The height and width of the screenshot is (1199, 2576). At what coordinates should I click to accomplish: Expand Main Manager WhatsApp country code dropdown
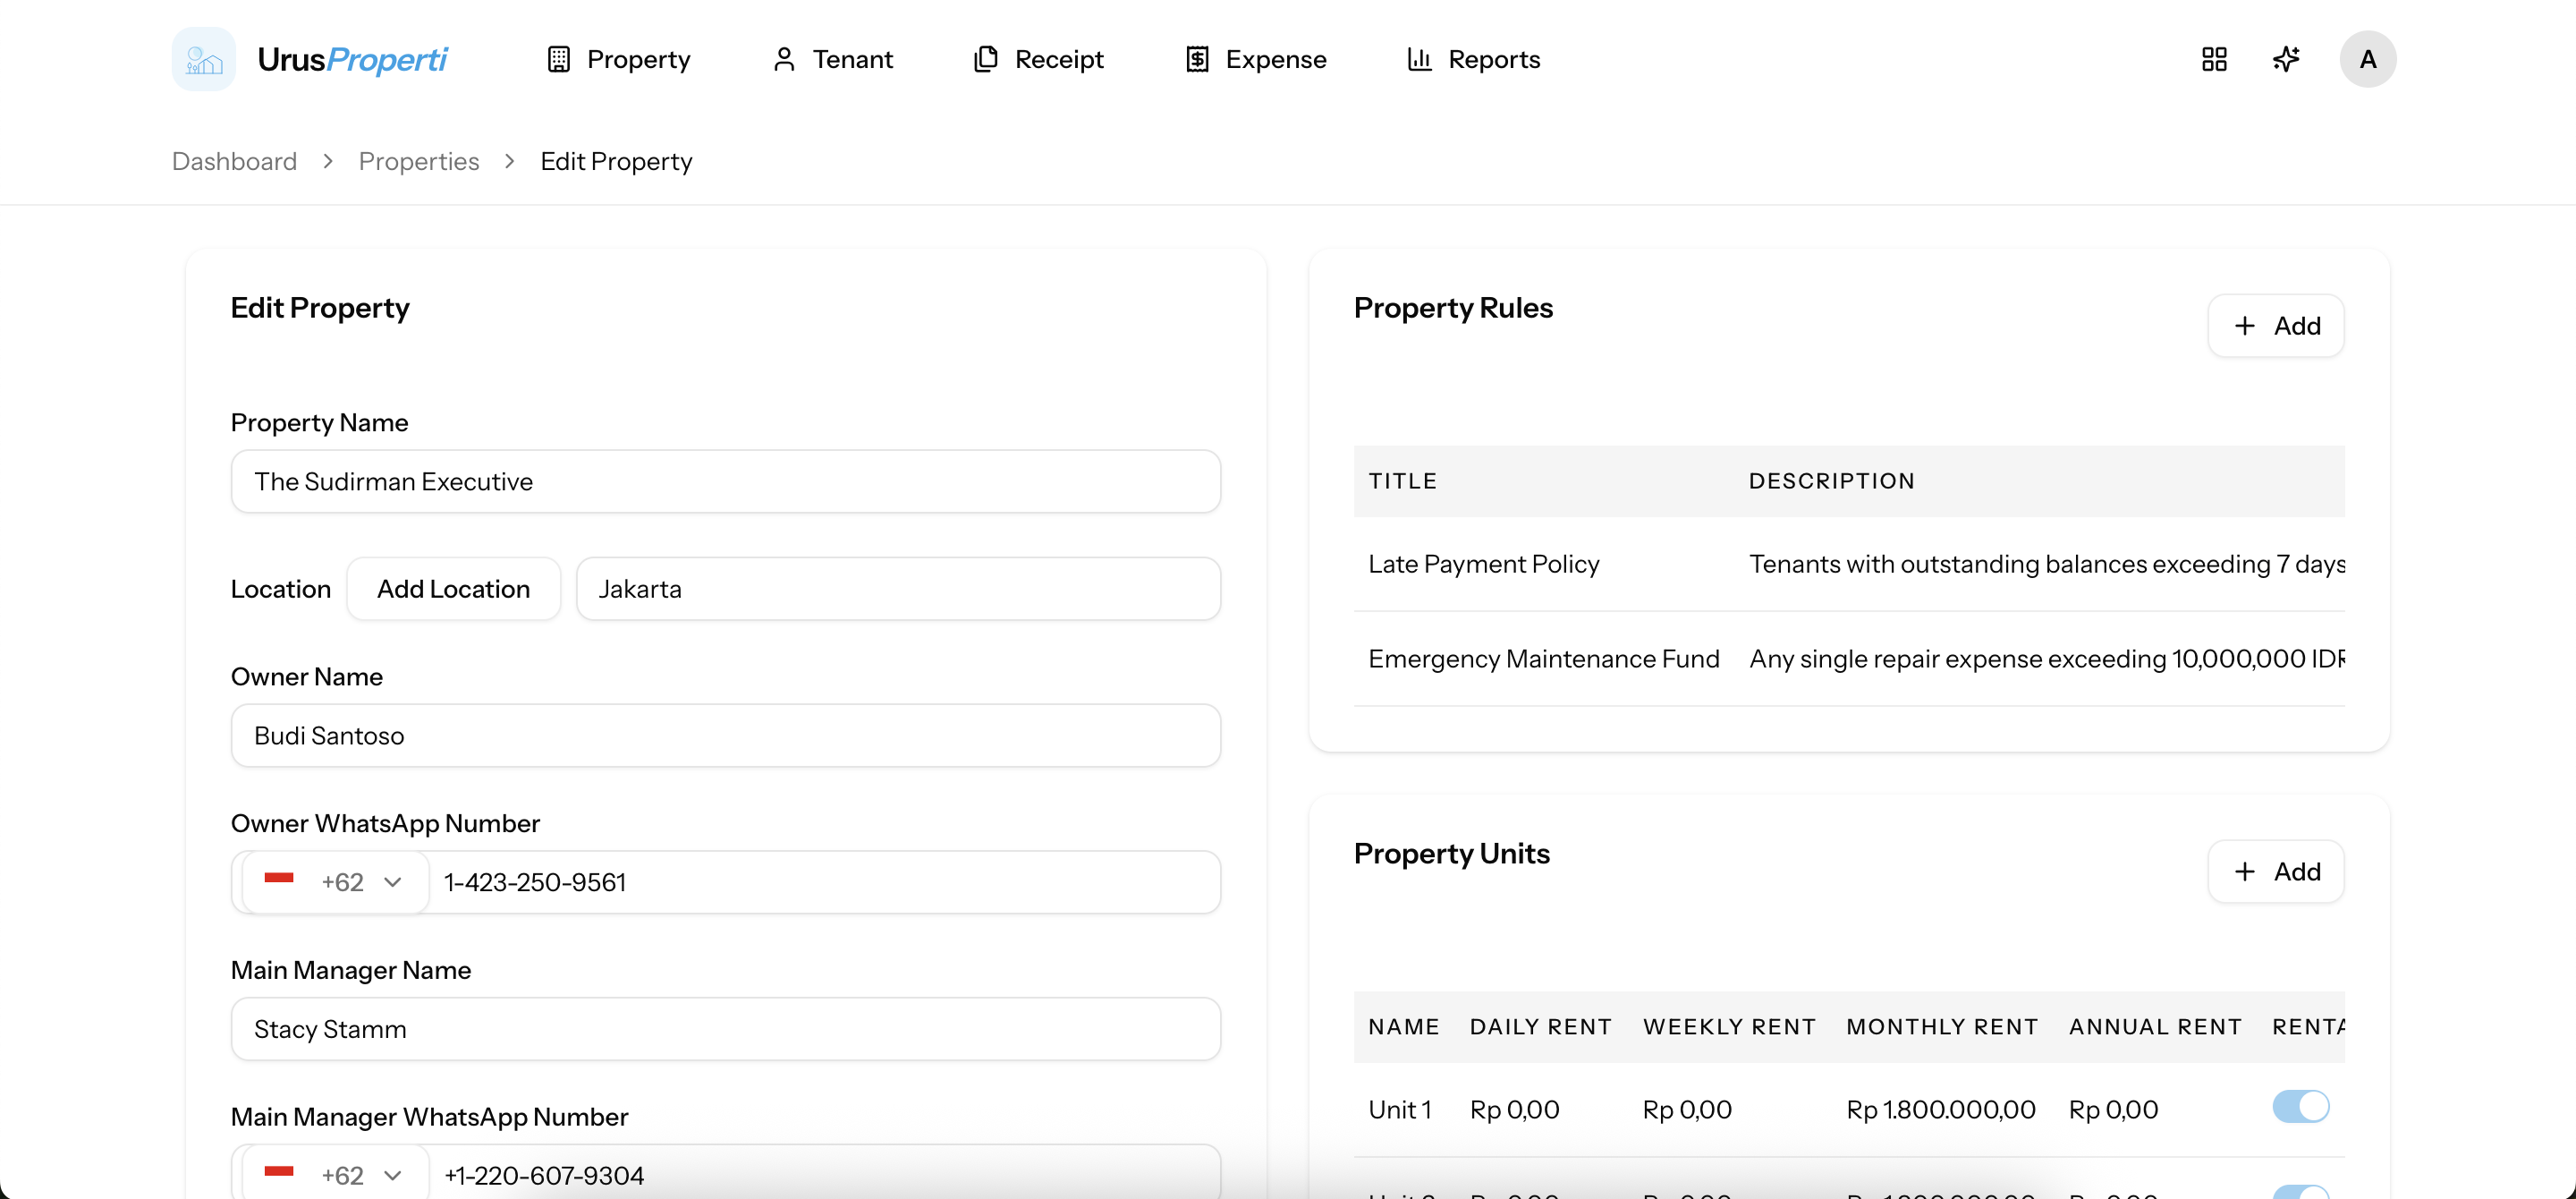tap(336, 1174)
